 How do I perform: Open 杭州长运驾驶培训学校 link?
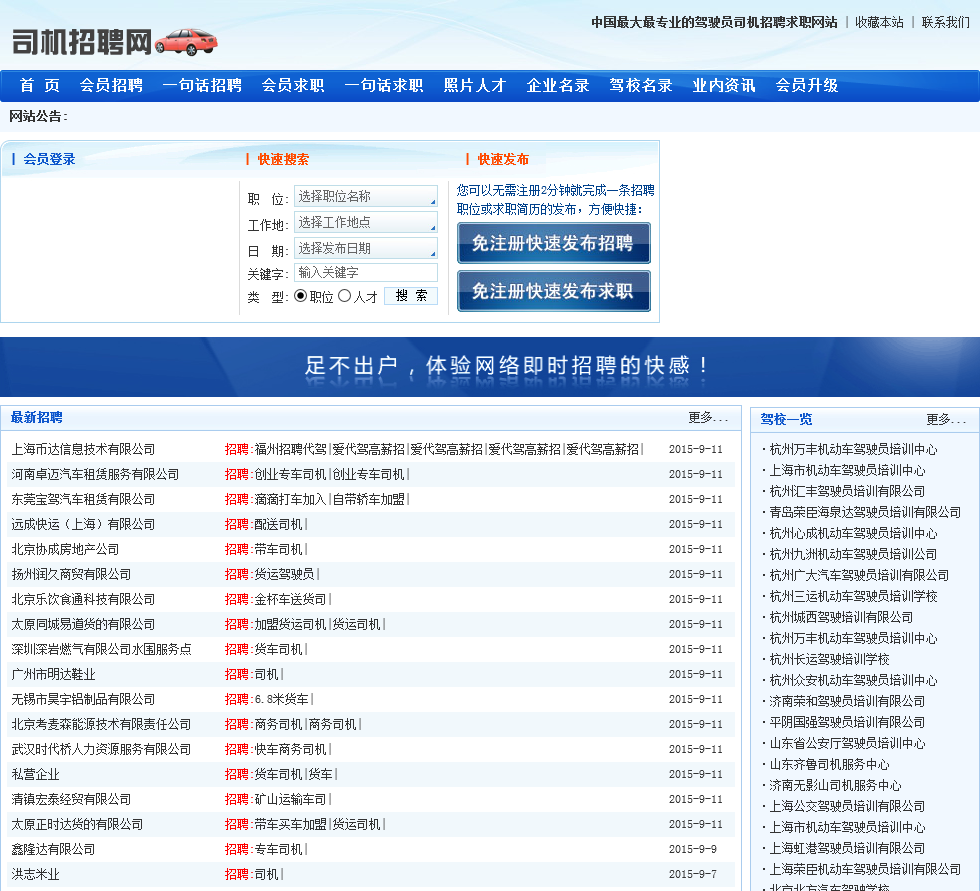point(829,659)
